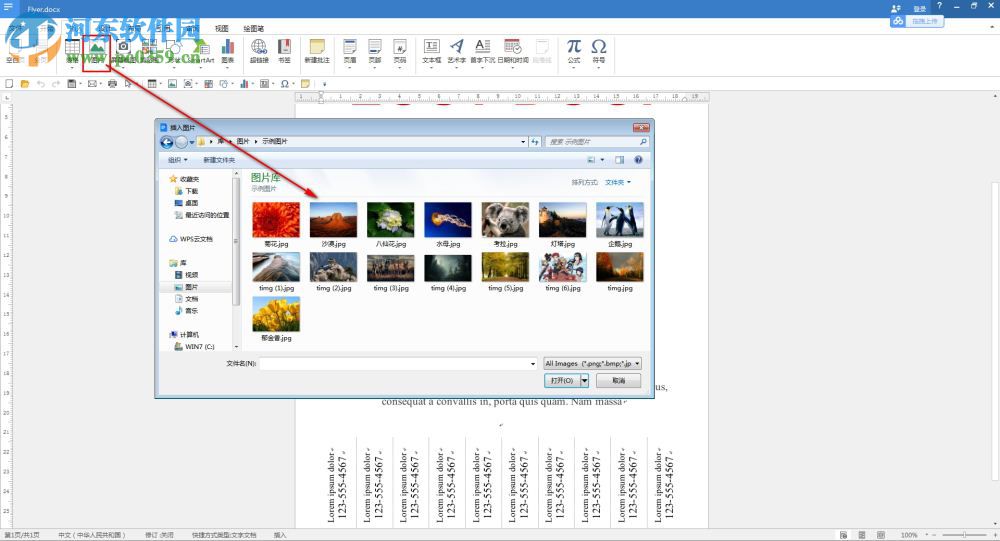Expand the address bar path dropdown
This screenshot has height=541, width=1000.
click(523, 142)
